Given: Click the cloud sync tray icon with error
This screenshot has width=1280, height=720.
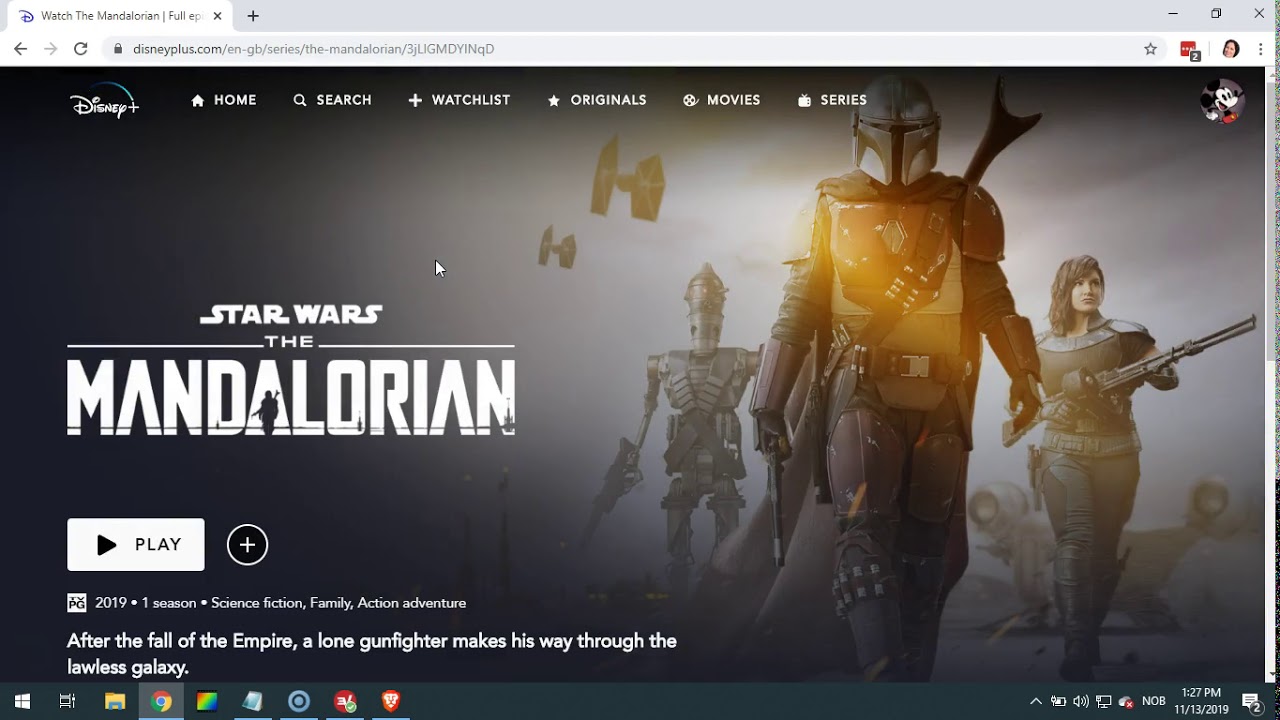Looking at the screenshot, I should point(1126,701).
